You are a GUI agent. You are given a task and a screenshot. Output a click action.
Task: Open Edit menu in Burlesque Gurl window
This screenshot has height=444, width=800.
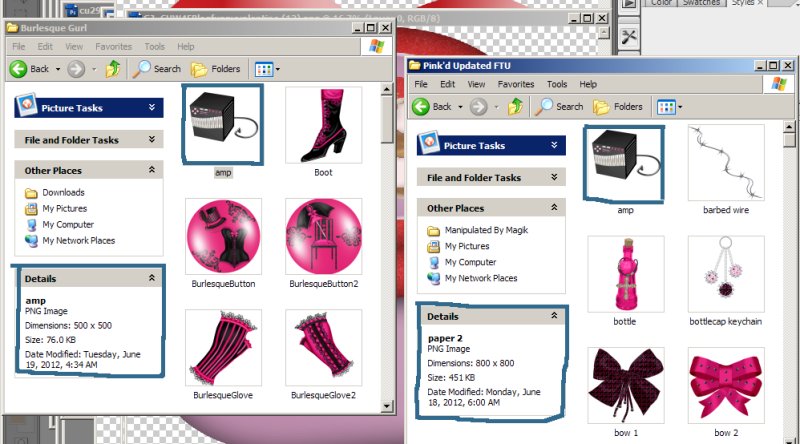tap(45, 46)
